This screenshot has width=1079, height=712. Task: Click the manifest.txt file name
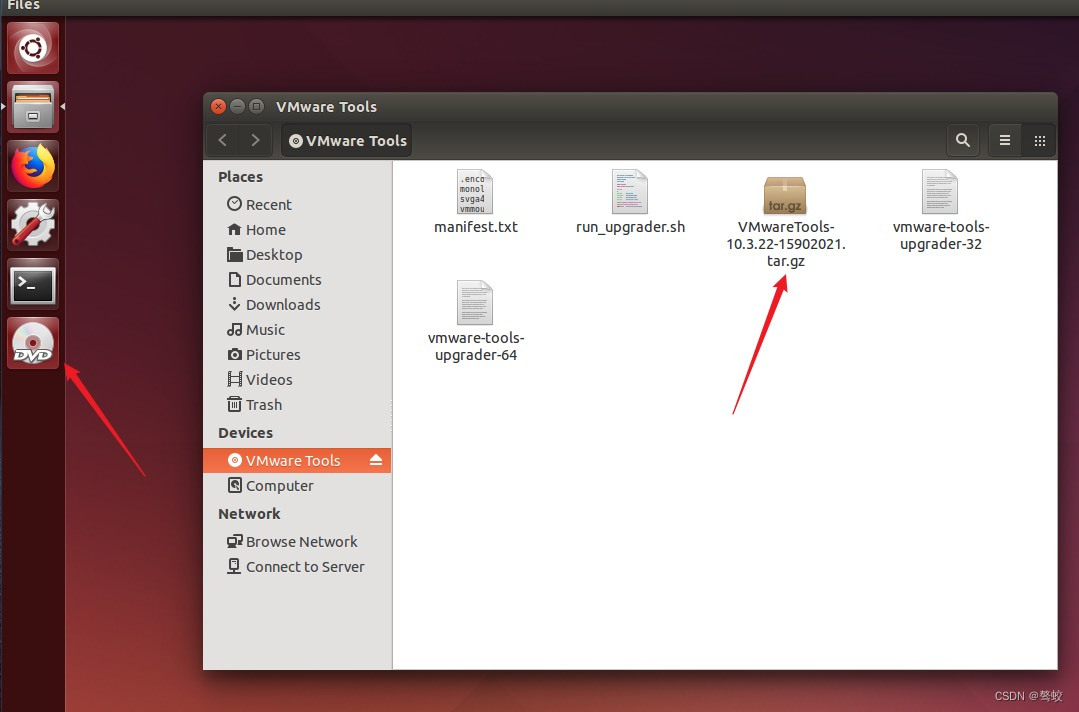point(476,227)
